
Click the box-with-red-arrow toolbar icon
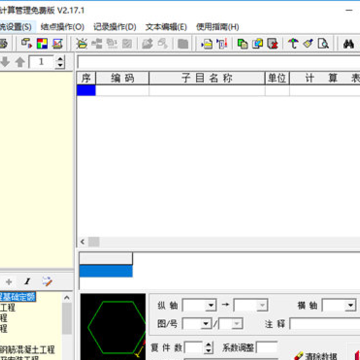27,44
